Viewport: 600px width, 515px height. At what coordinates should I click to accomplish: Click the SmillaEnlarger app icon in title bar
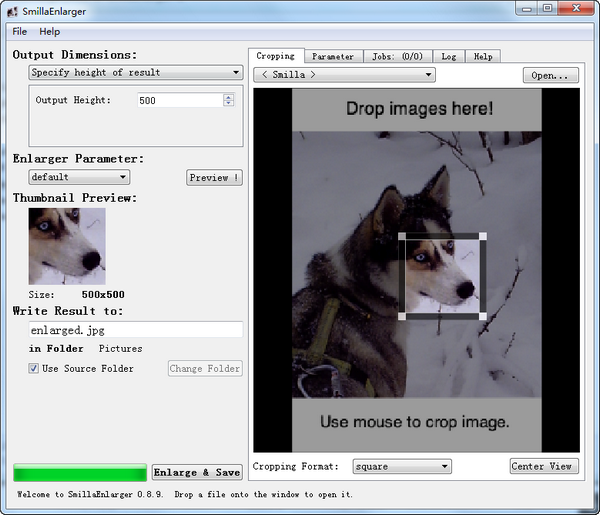[12, 10]
